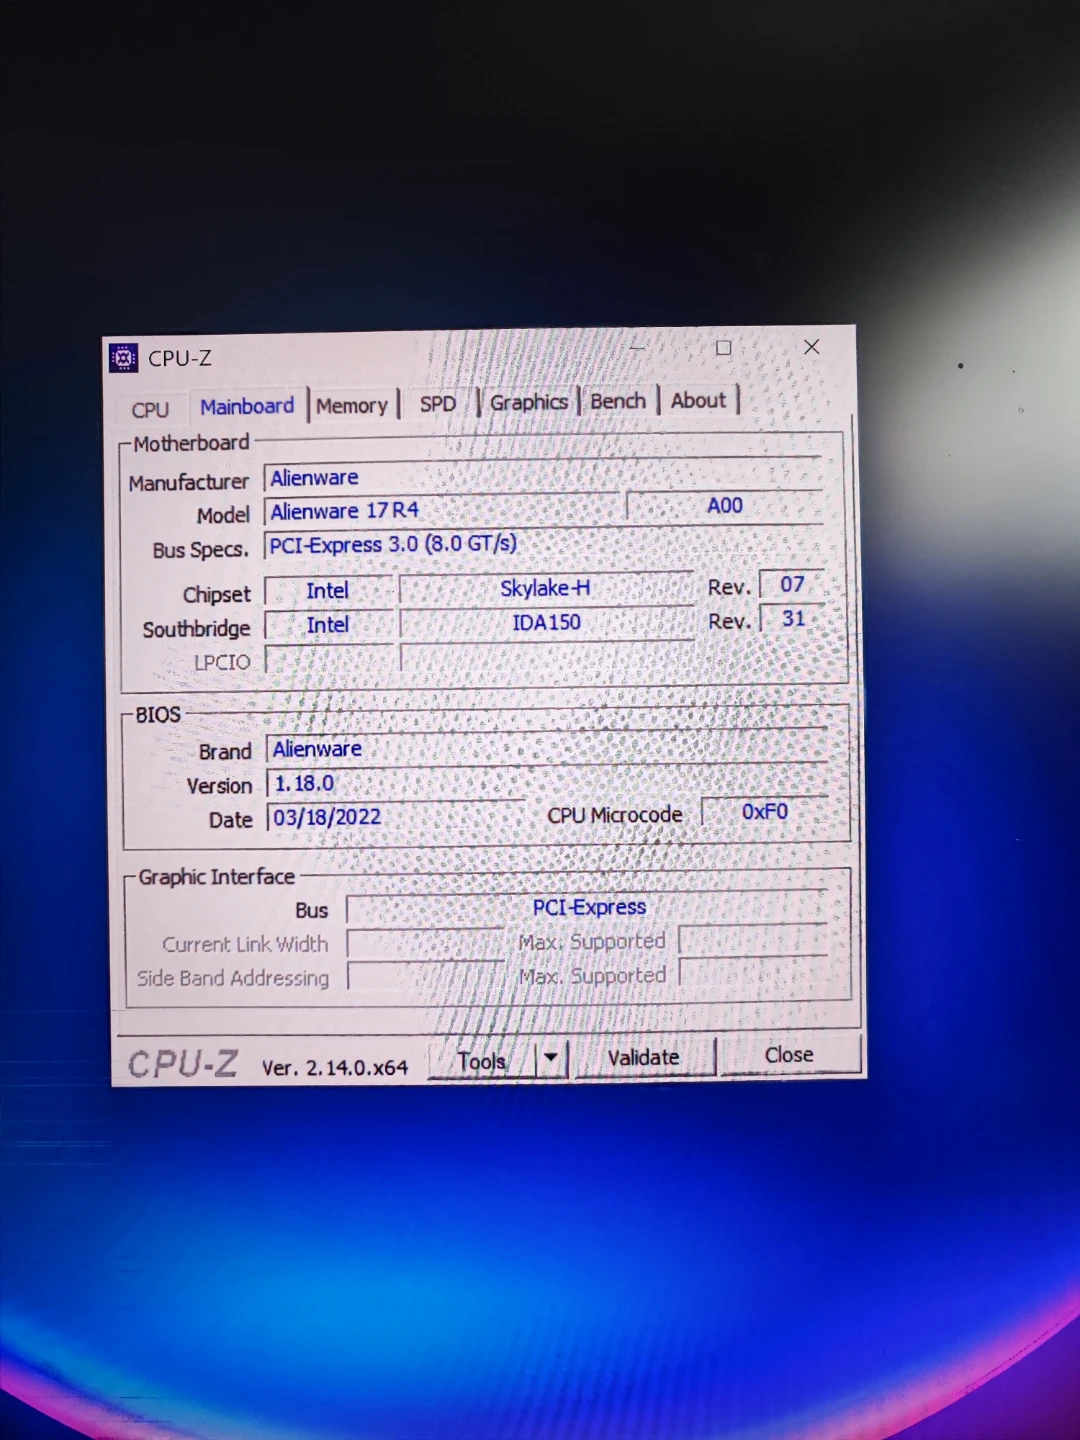Image resolution: width=1080 pixels, height=1440 pixels.
Task: Expand the Tools dropdown arrow
Action: coord(551,1058)
